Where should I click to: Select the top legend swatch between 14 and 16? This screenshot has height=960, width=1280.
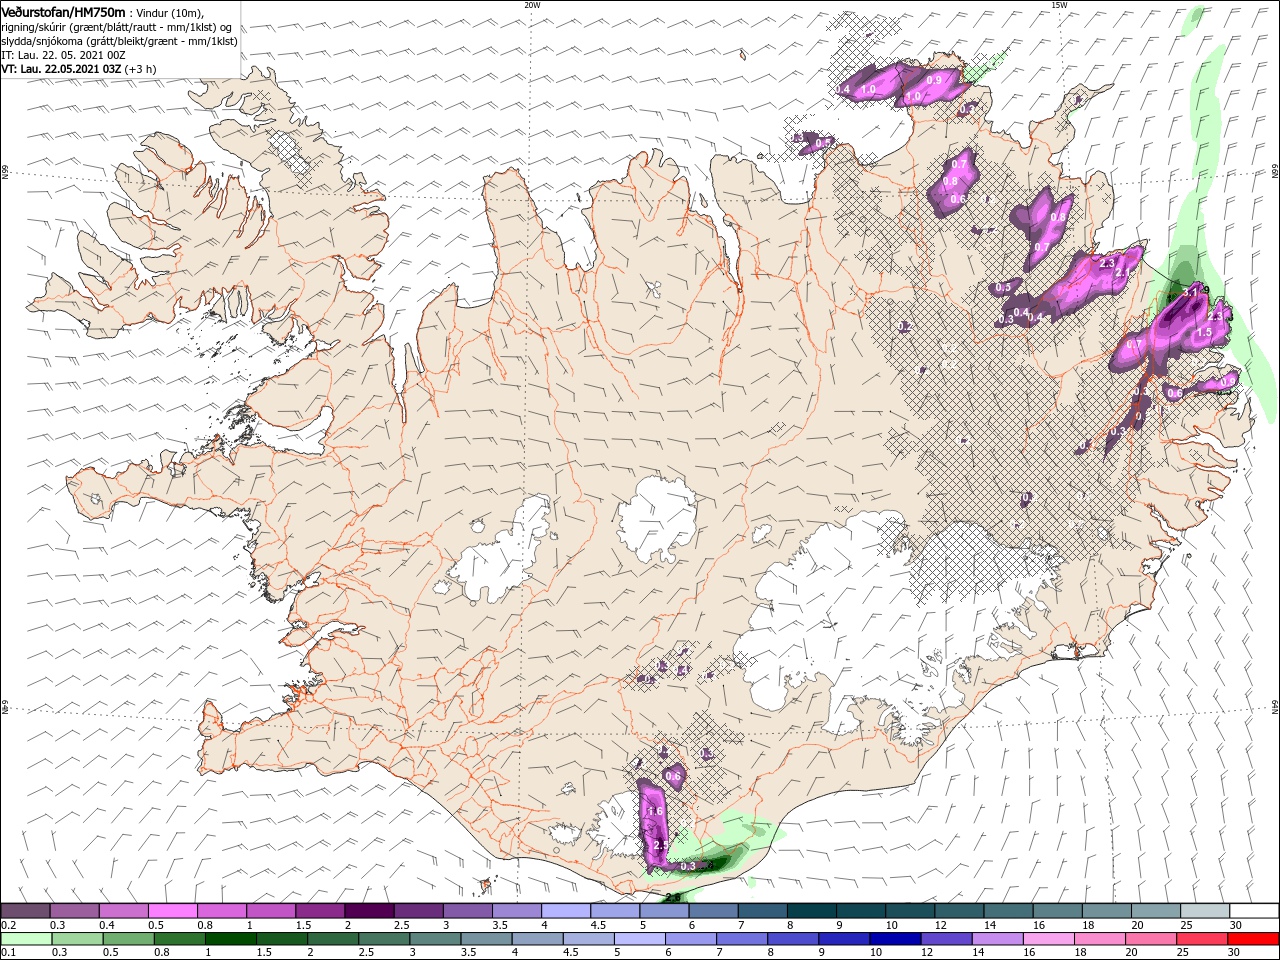click(1010, 911)
